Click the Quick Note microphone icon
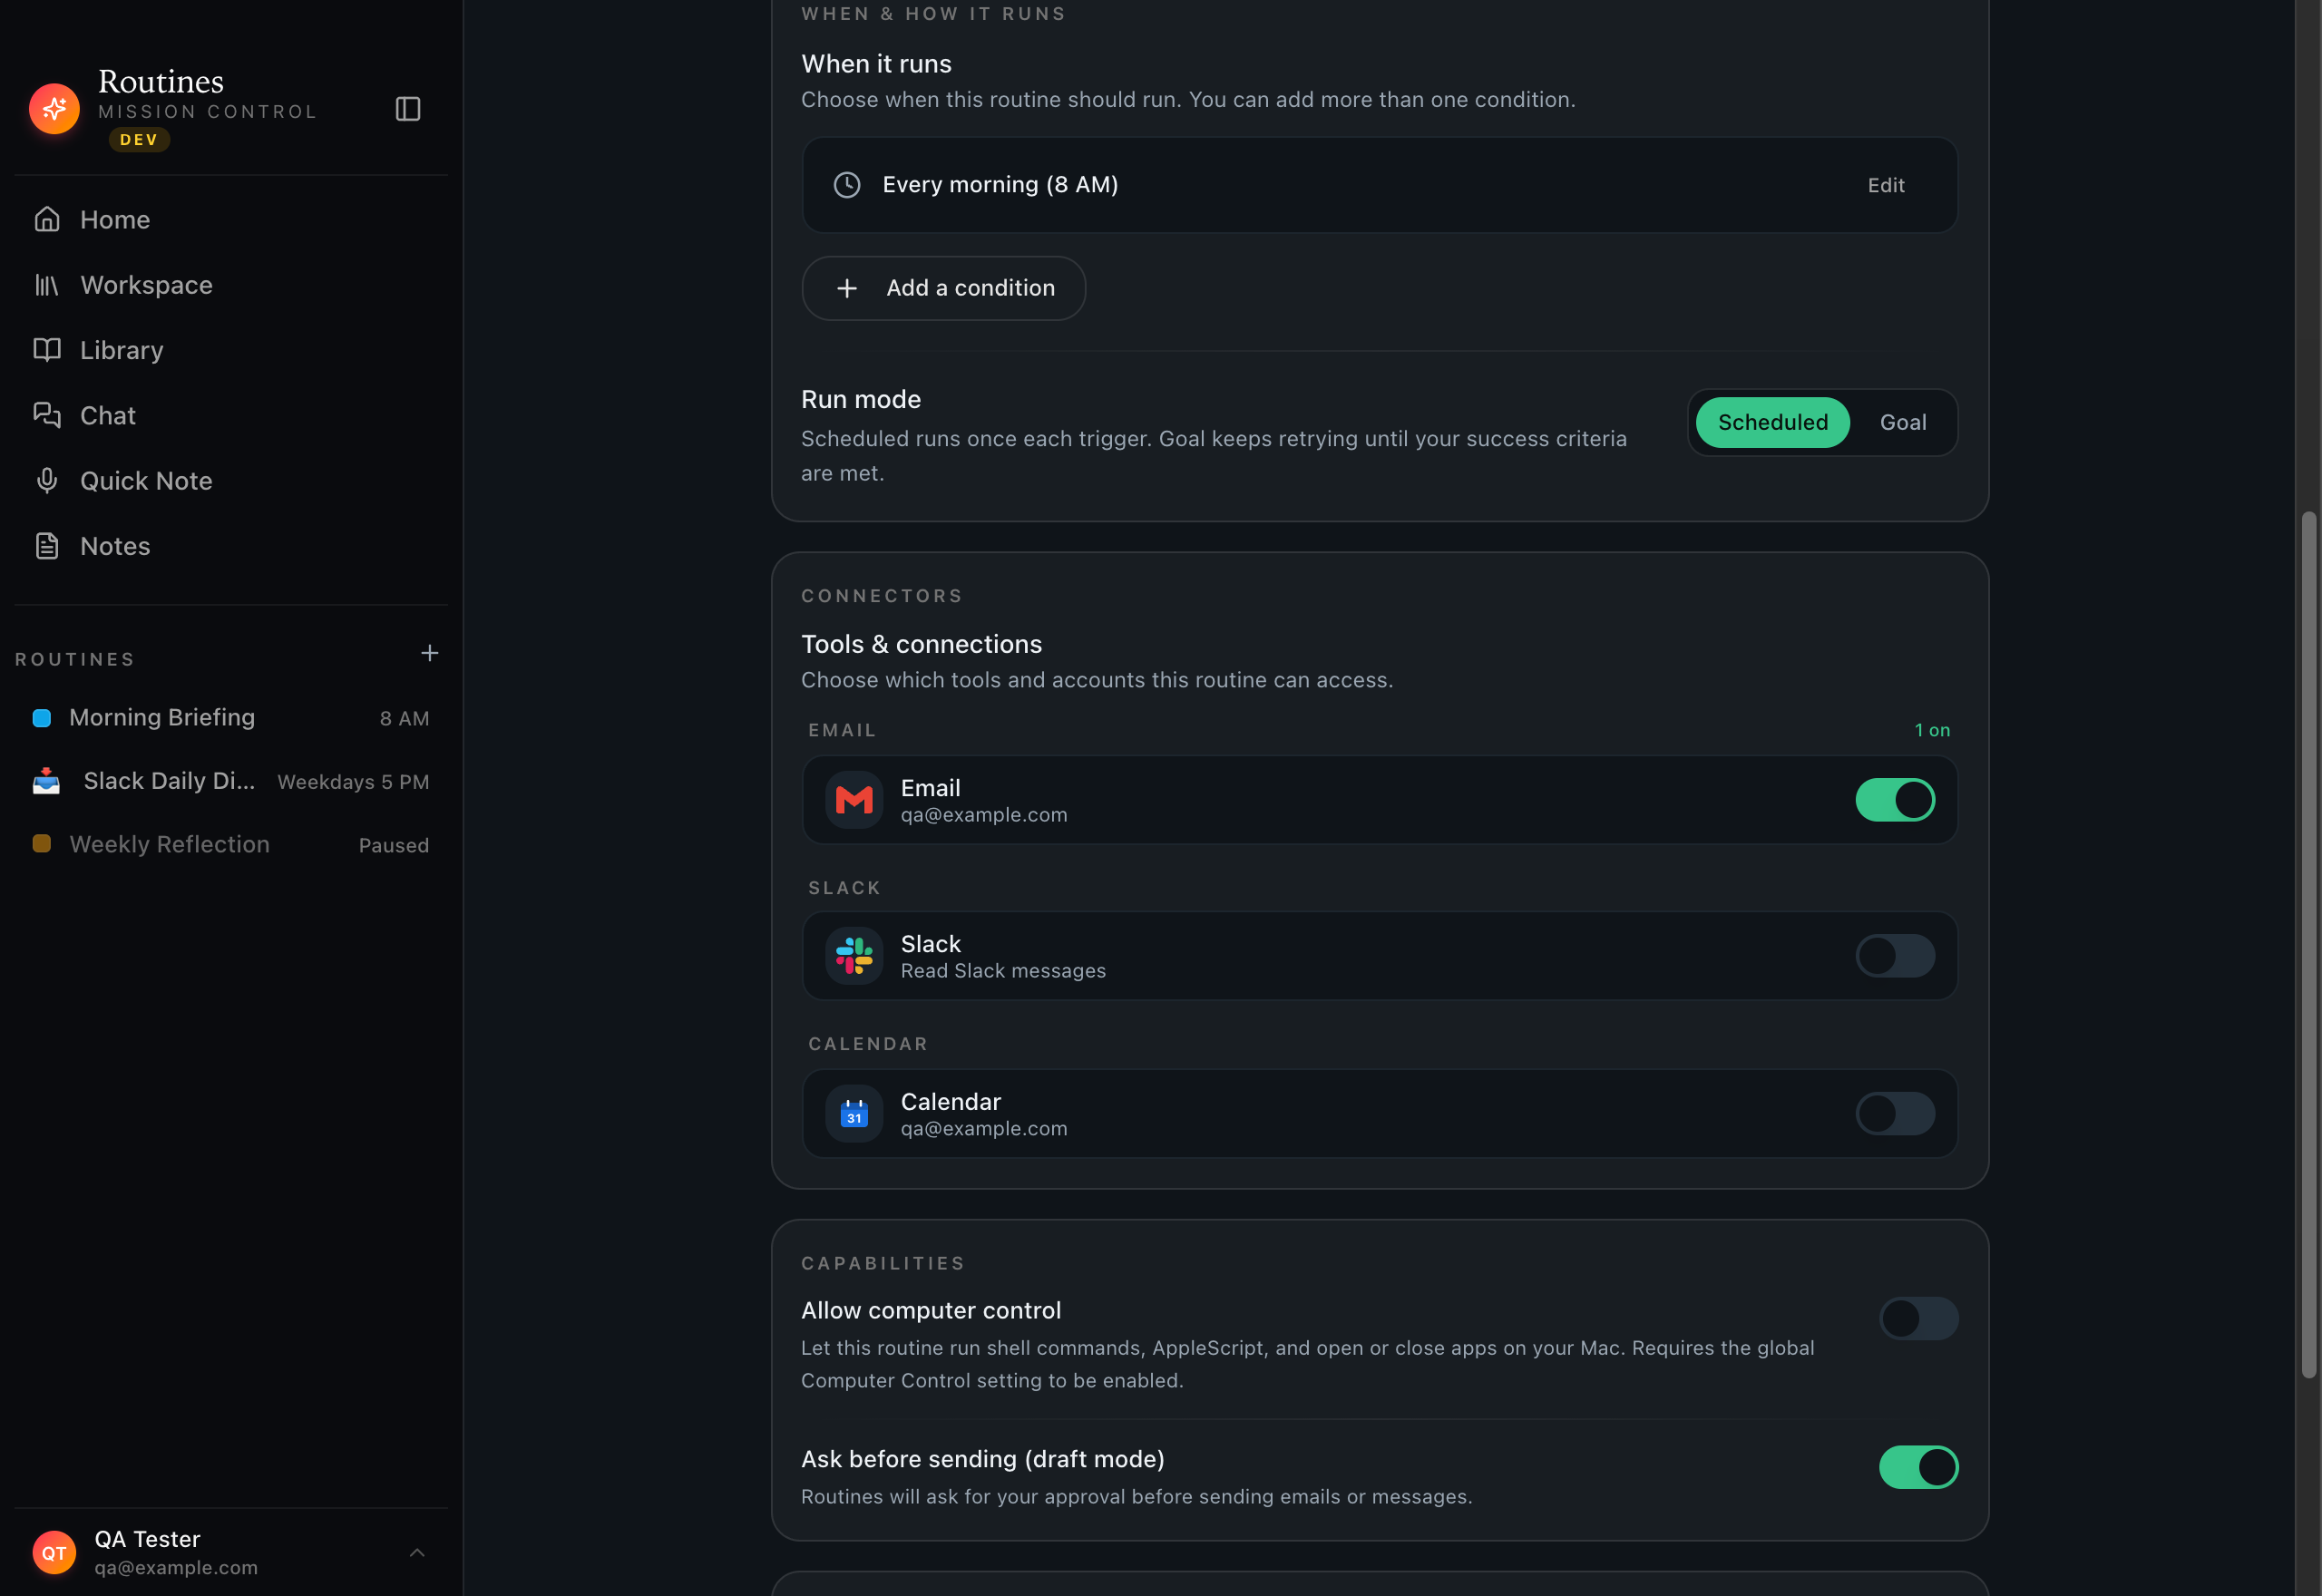2322x1596 pixels. click(x=47, y=481)
